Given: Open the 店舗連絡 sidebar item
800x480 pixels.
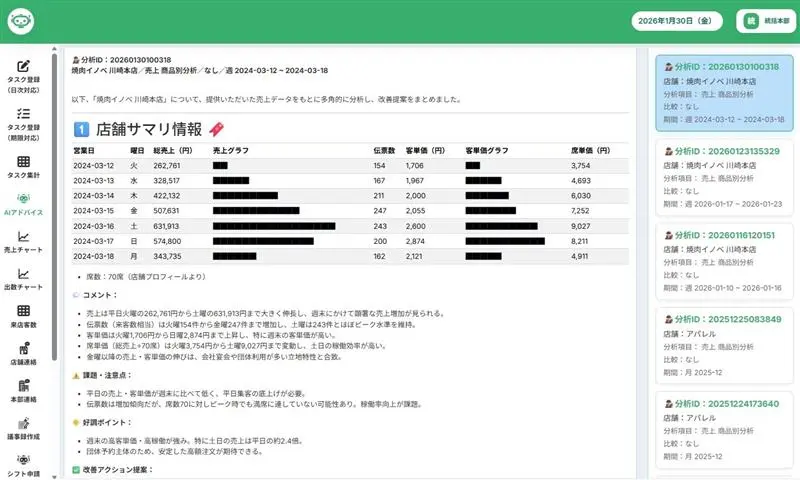Looking at the screenshot, I should (23, 354).
